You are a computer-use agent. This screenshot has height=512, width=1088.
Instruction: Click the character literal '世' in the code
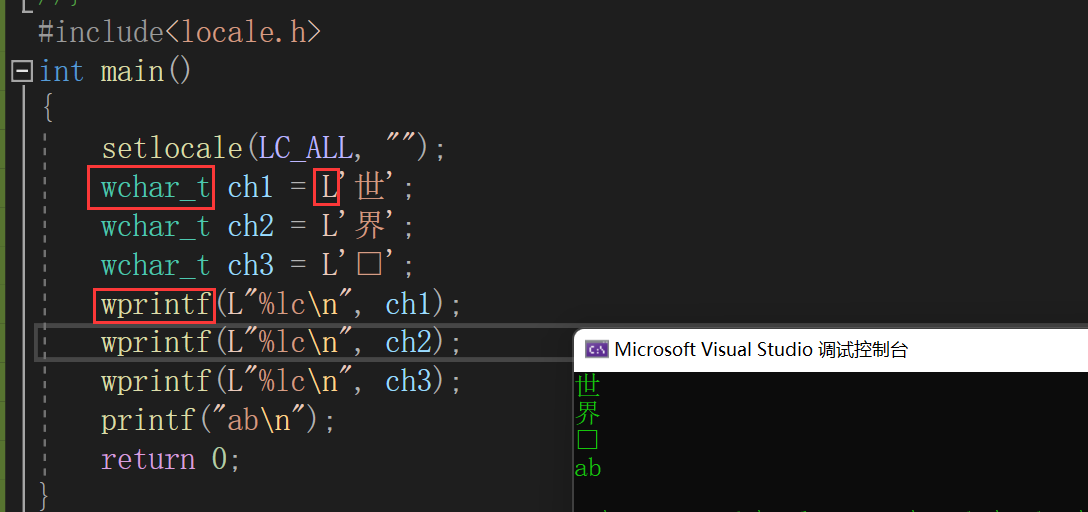click(370, 187)
